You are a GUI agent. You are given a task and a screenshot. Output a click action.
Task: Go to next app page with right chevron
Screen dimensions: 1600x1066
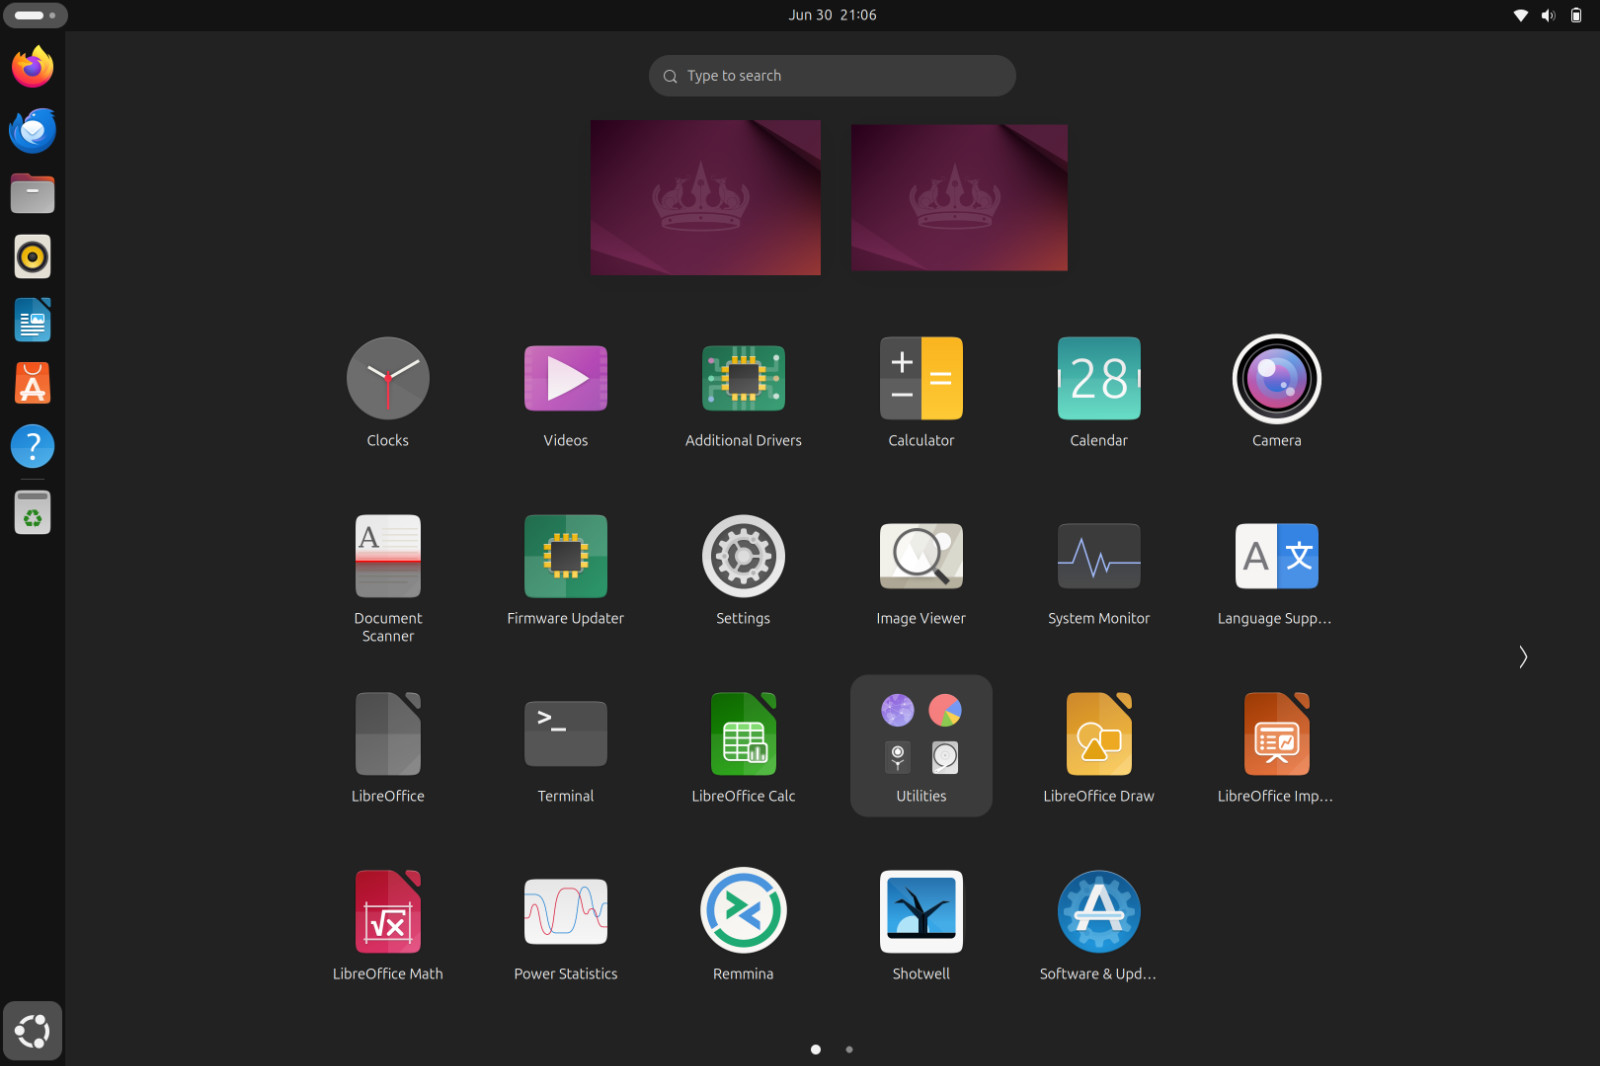click(1523, 657)
